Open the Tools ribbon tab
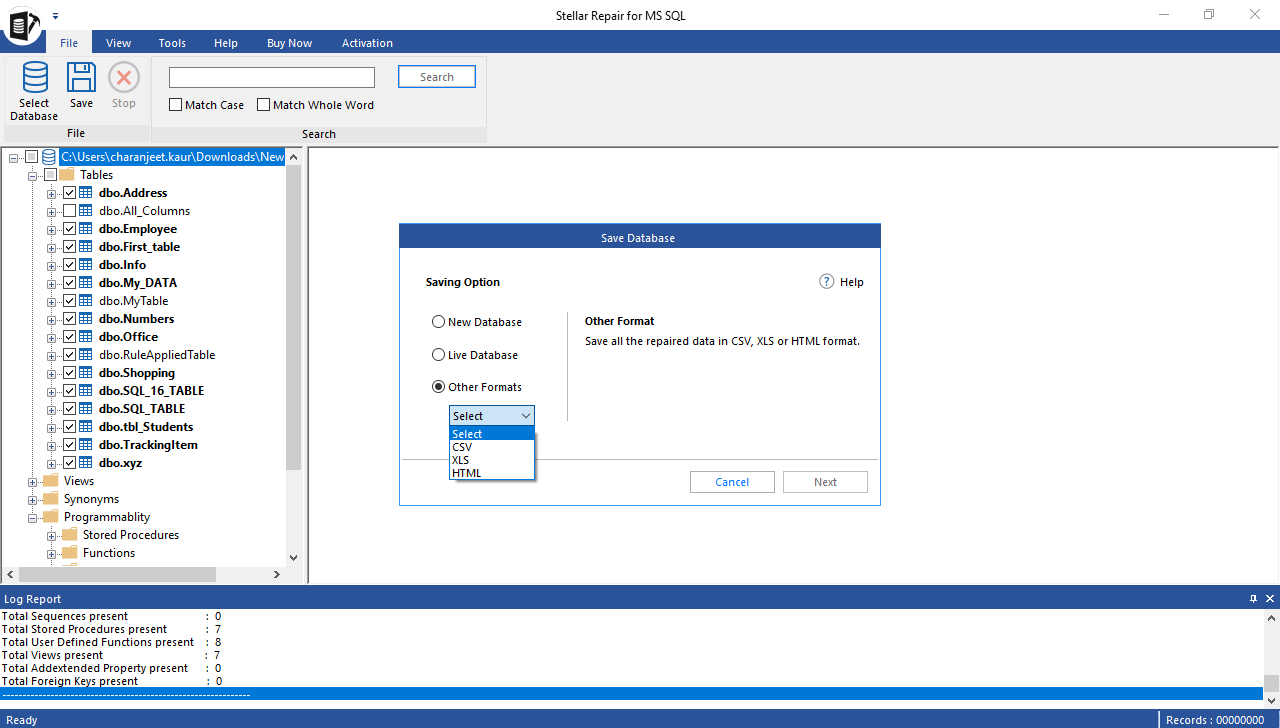The image size is (1280, 728). (x=172, y=43)
